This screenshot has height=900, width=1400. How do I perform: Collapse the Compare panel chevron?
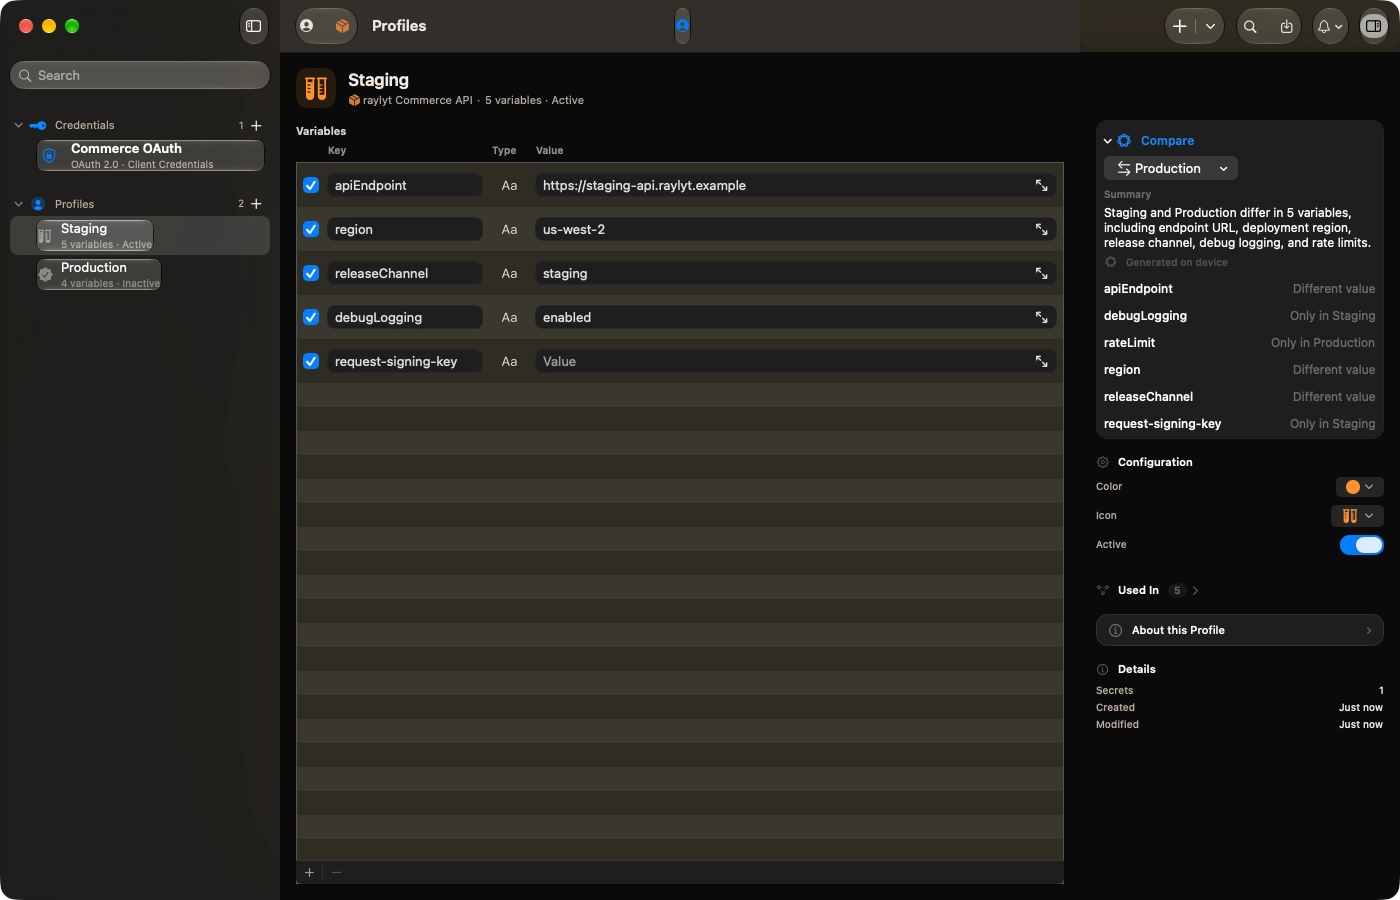1108,141
